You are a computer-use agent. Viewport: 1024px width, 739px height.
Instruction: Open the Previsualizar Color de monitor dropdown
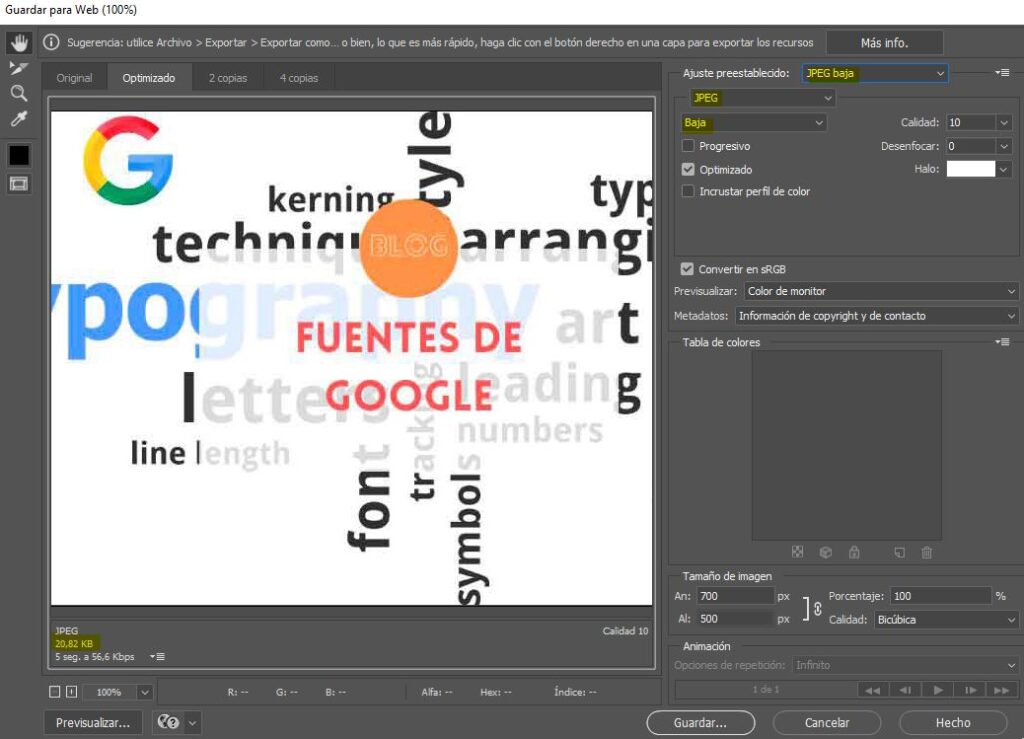tap(881, 291)
